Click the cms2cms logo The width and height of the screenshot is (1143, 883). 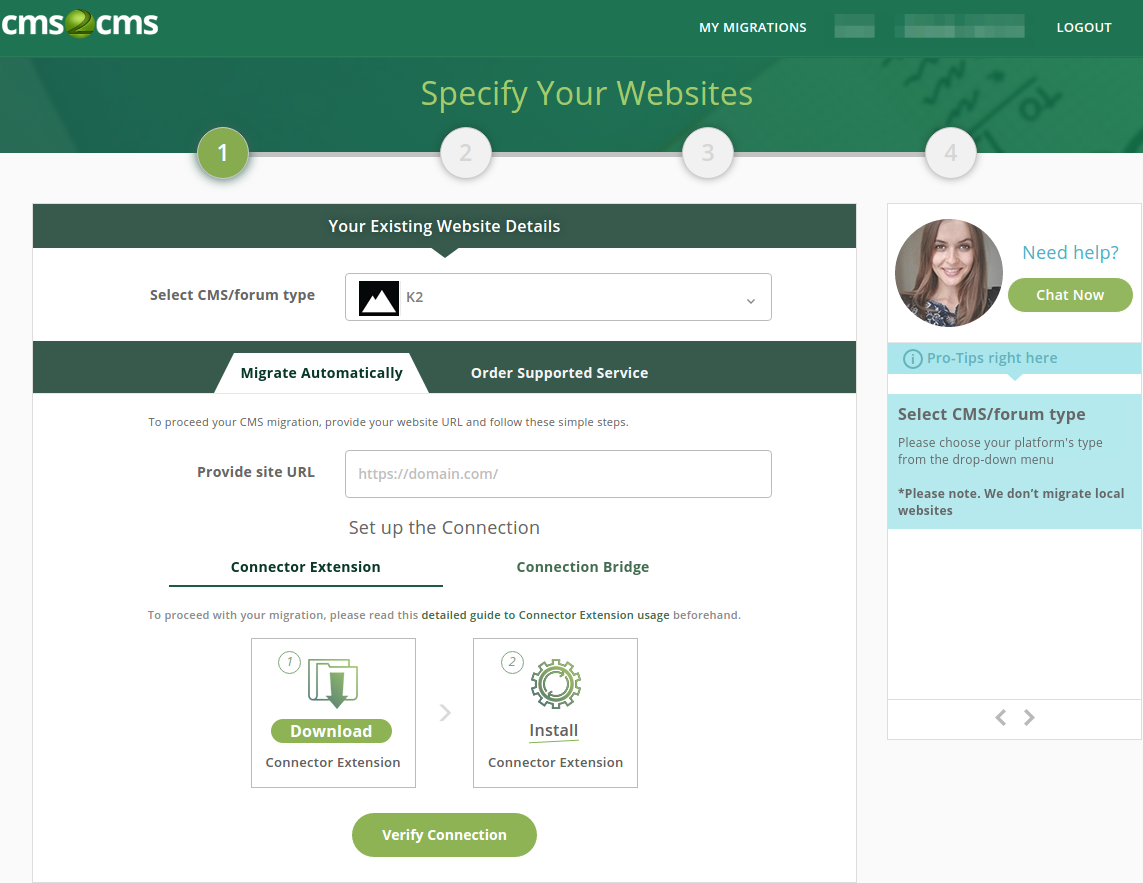(x=79, y=23)
